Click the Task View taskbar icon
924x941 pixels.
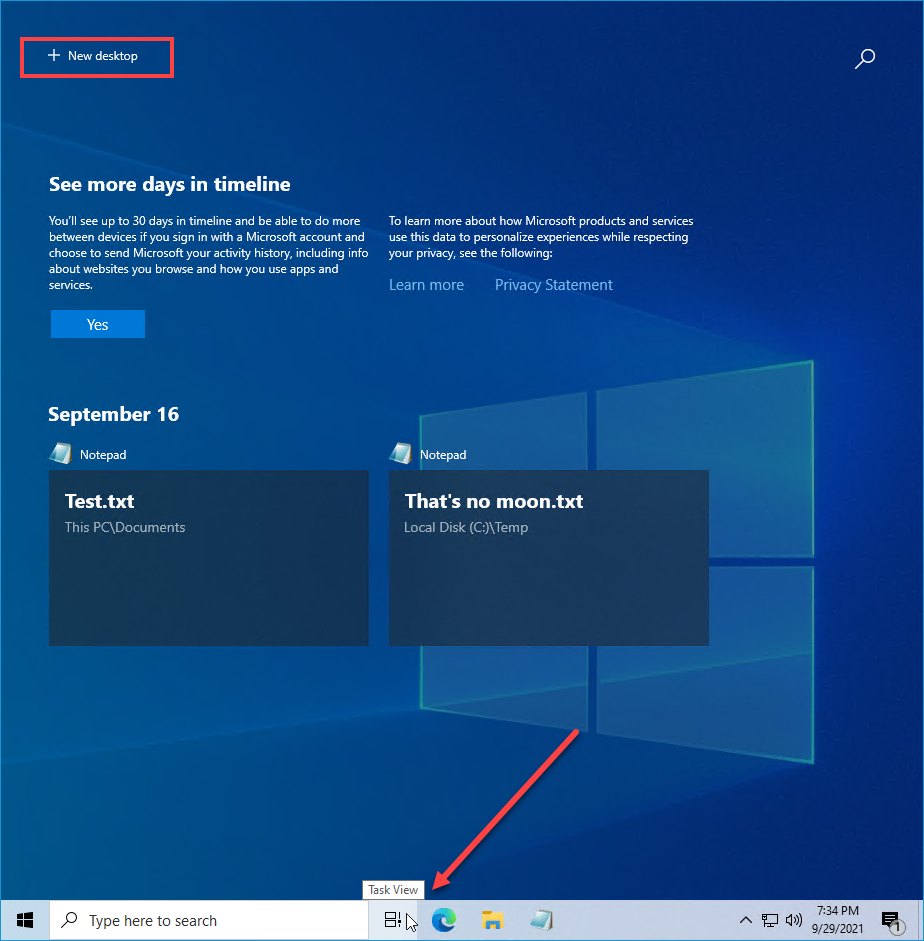[392, 920]
